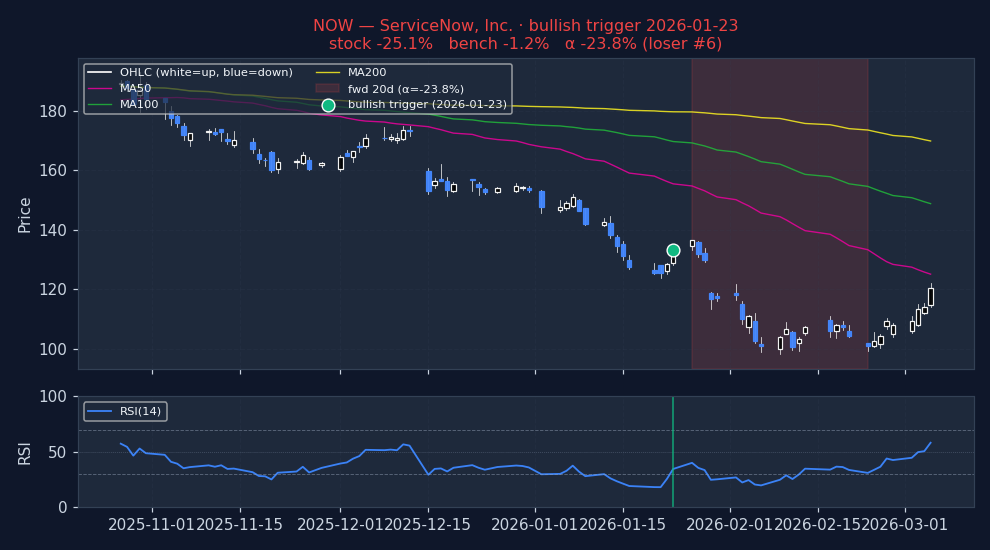Click the 2025-11-01 date tick label
This screenshot has height=550, width=990.
click(152, 525)
